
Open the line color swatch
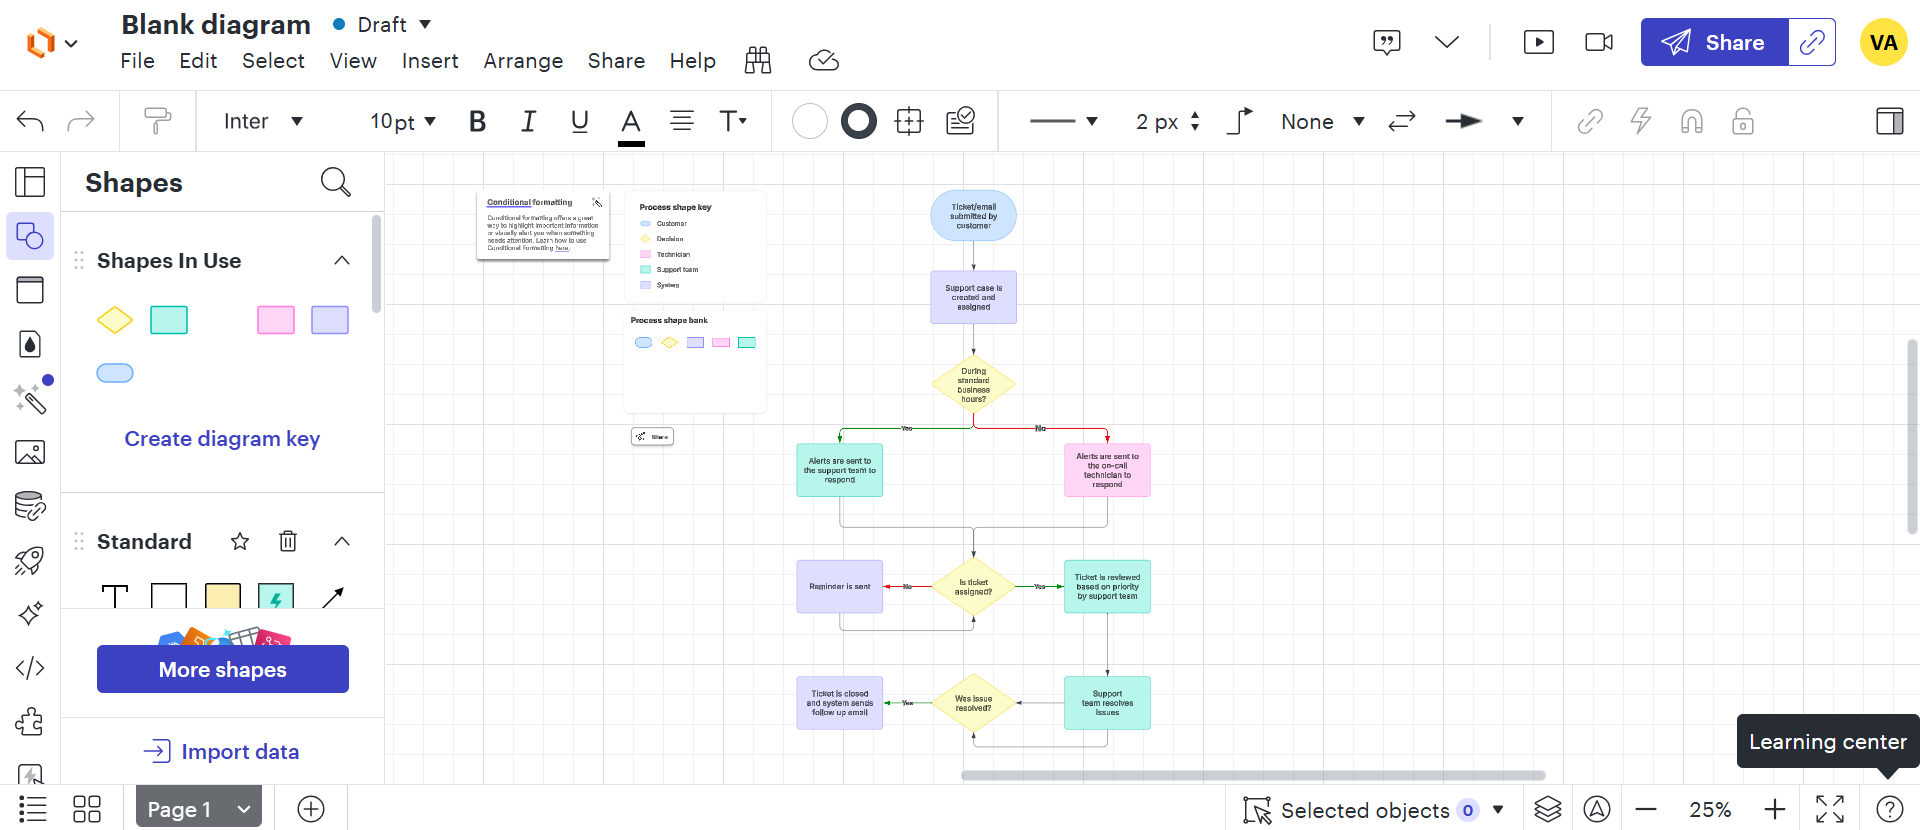point(859,122)
